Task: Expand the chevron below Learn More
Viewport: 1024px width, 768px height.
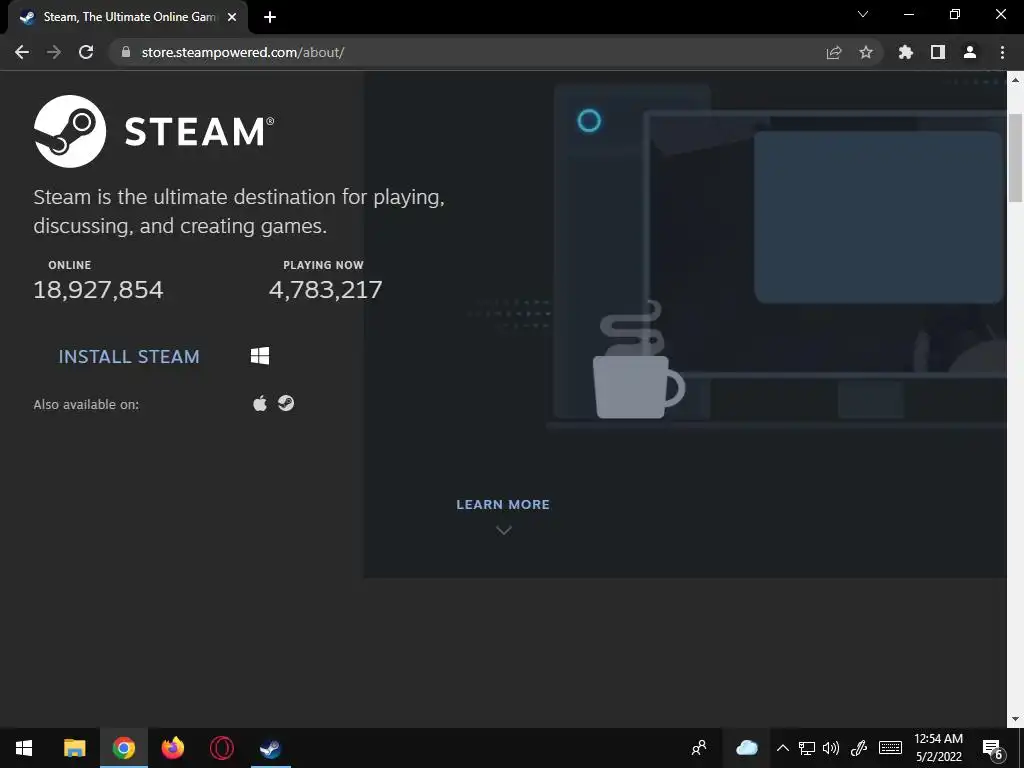Action: pyautogui.click(x=504, y=530)
